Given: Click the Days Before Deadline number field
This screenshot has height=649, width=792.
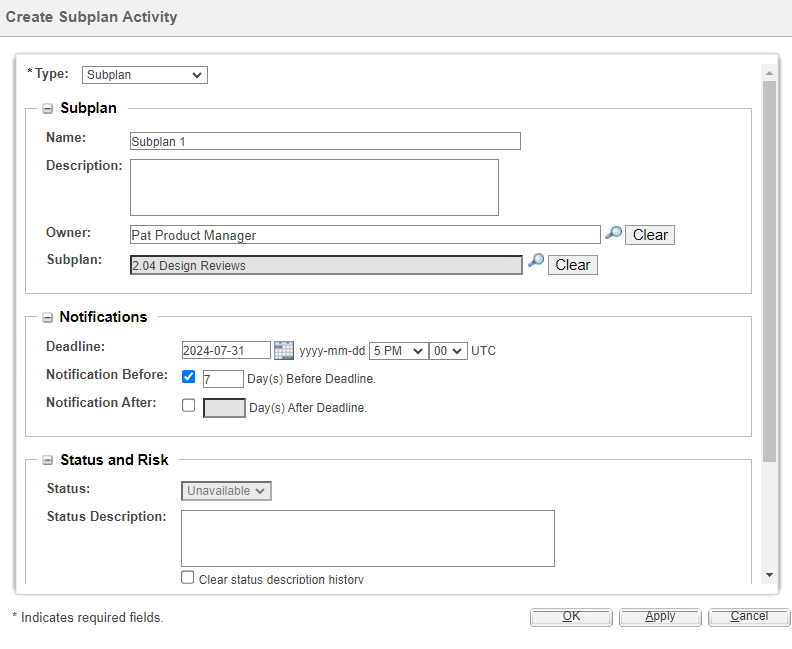Looking at the screenshot, I should pos(223,379).
